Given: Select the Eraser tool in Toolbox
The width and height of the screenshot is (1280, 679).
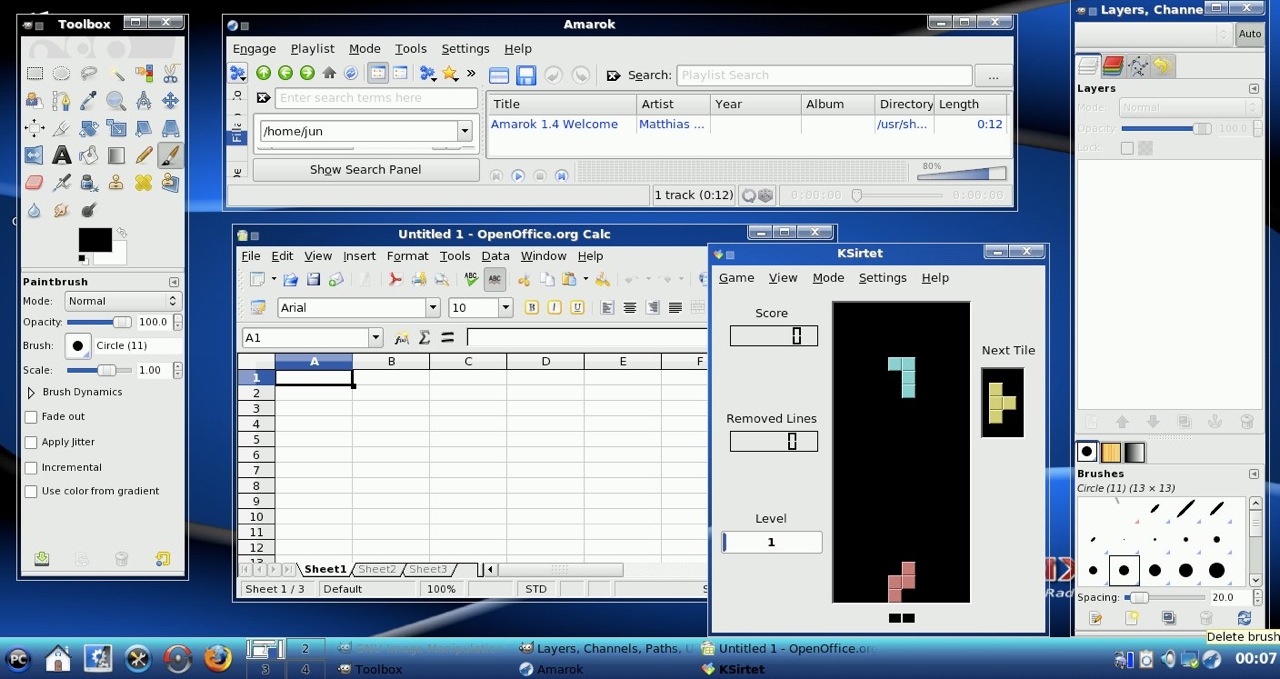Looking at the screenshot, I should (34, 182).
